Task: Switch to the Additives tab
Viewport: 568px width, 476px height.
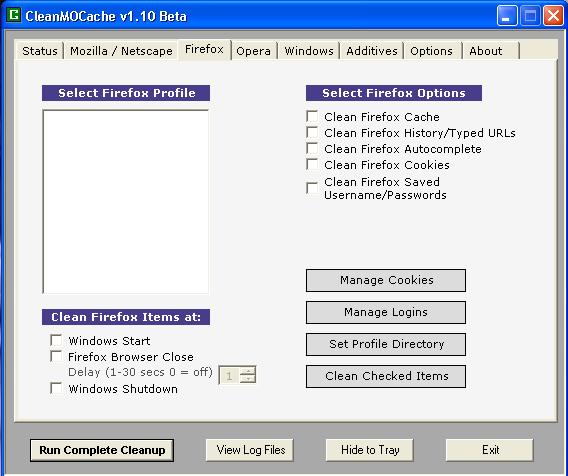Action: (x=372, y=51)
